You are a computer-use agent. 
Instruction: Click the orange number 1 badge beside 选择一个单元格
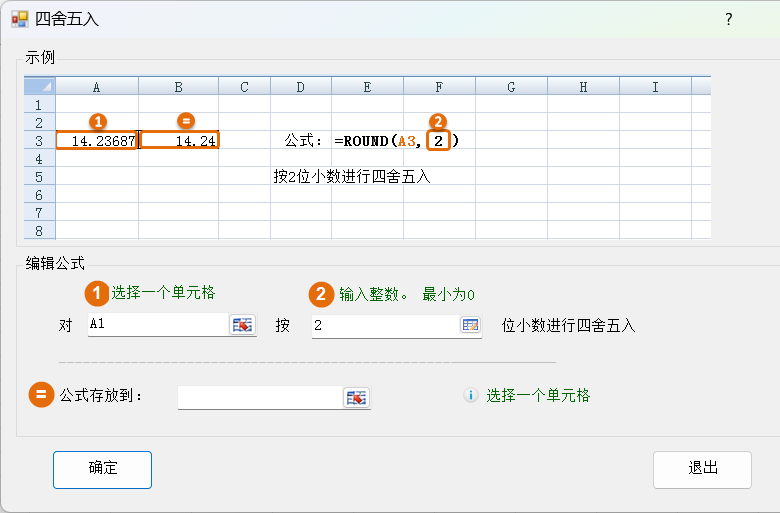tap(97, 293)
